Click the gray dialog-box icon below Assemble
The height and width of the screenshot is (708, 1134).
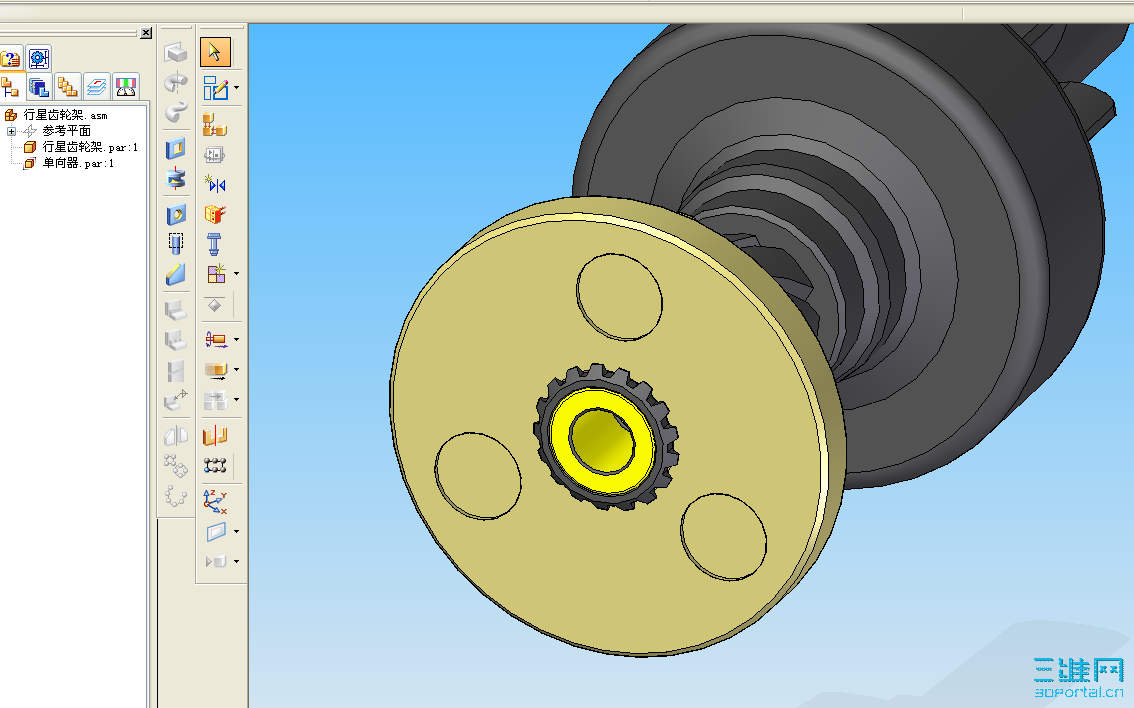(215, 155)
